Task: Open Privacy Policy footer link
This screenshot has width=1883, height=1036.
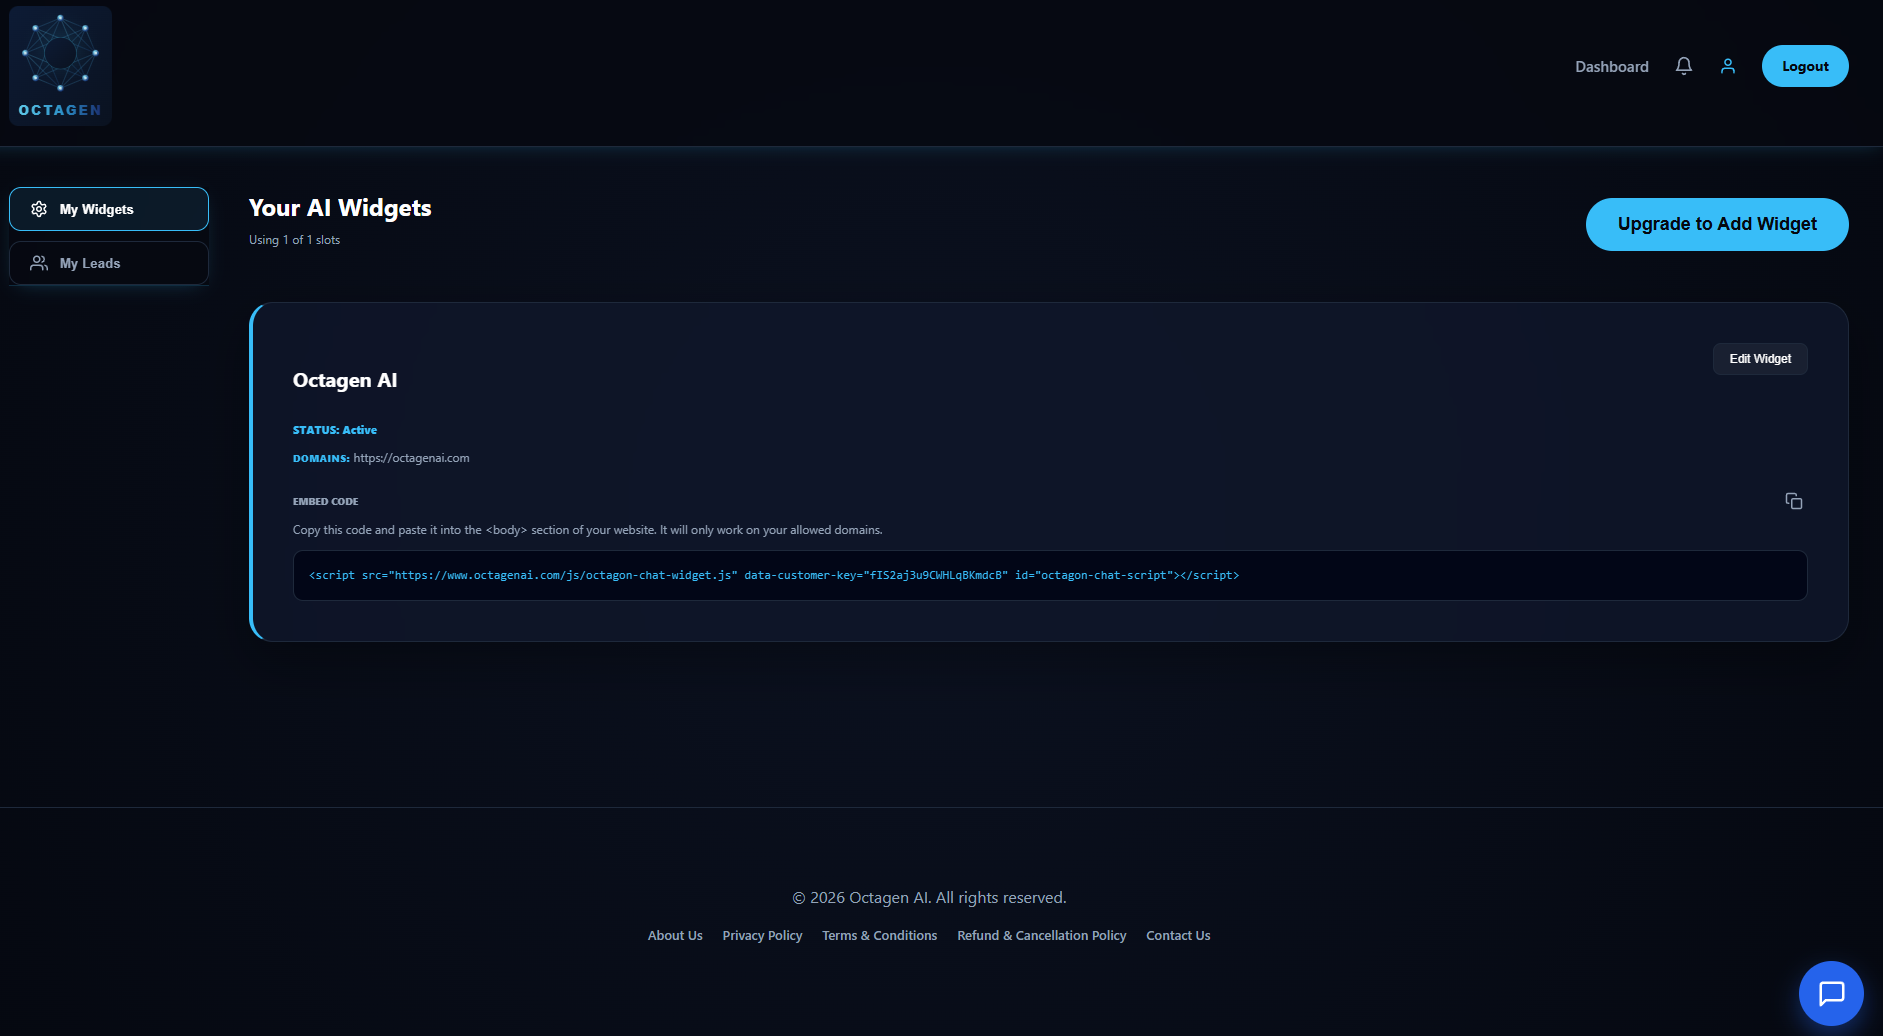Action: pyautogui.click(x=762, y=936)
